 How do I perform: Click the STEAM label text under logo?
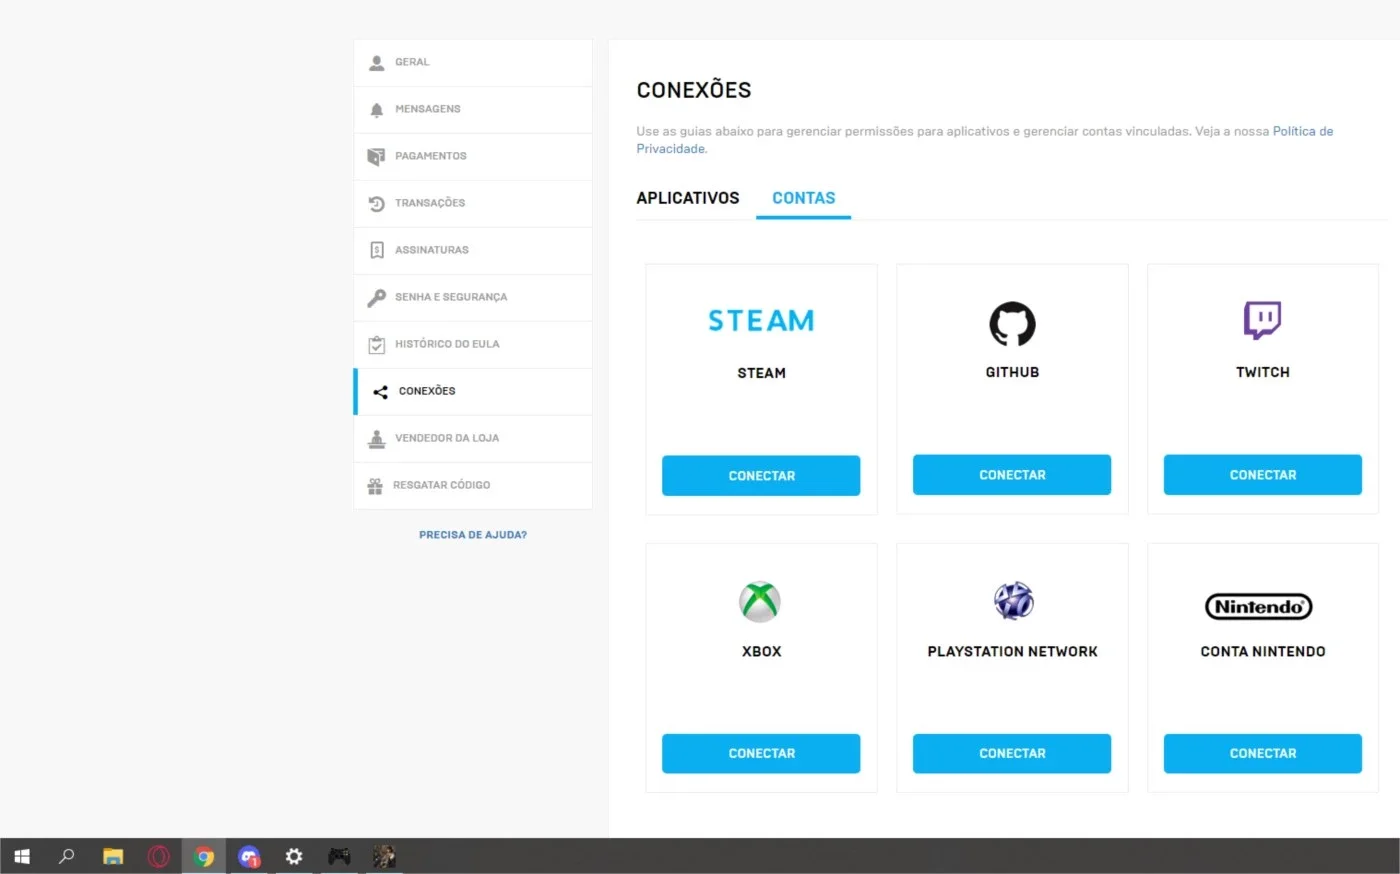[761, 373]
